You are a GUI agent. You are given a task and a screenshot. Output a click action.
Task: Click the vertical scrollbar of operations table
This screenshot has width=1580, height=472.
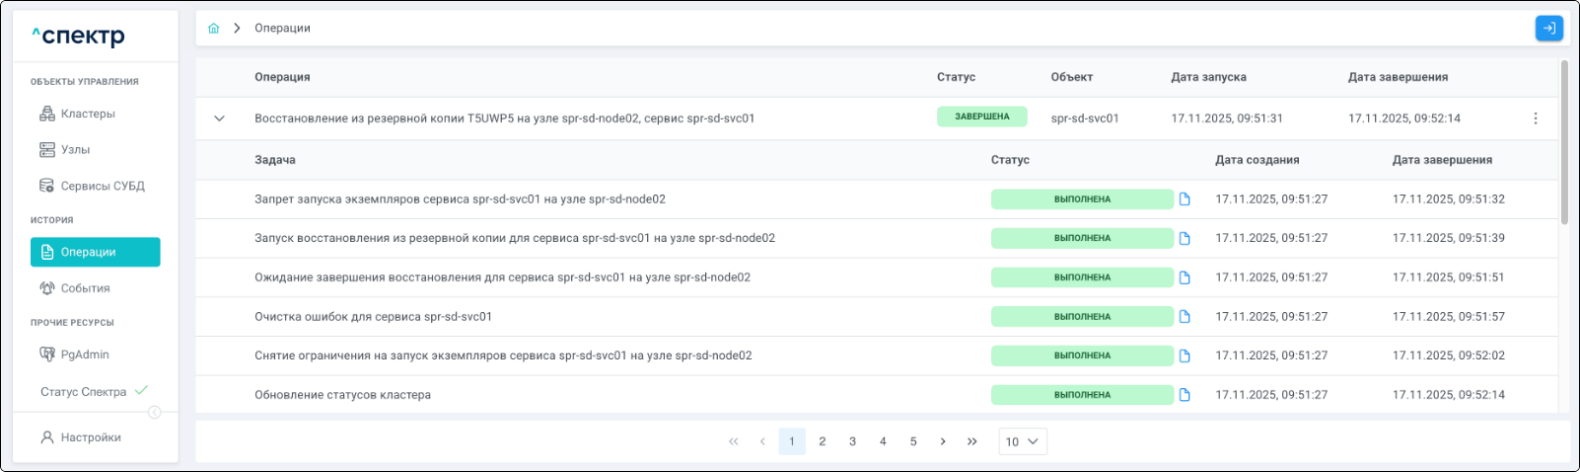[1564, 140]
